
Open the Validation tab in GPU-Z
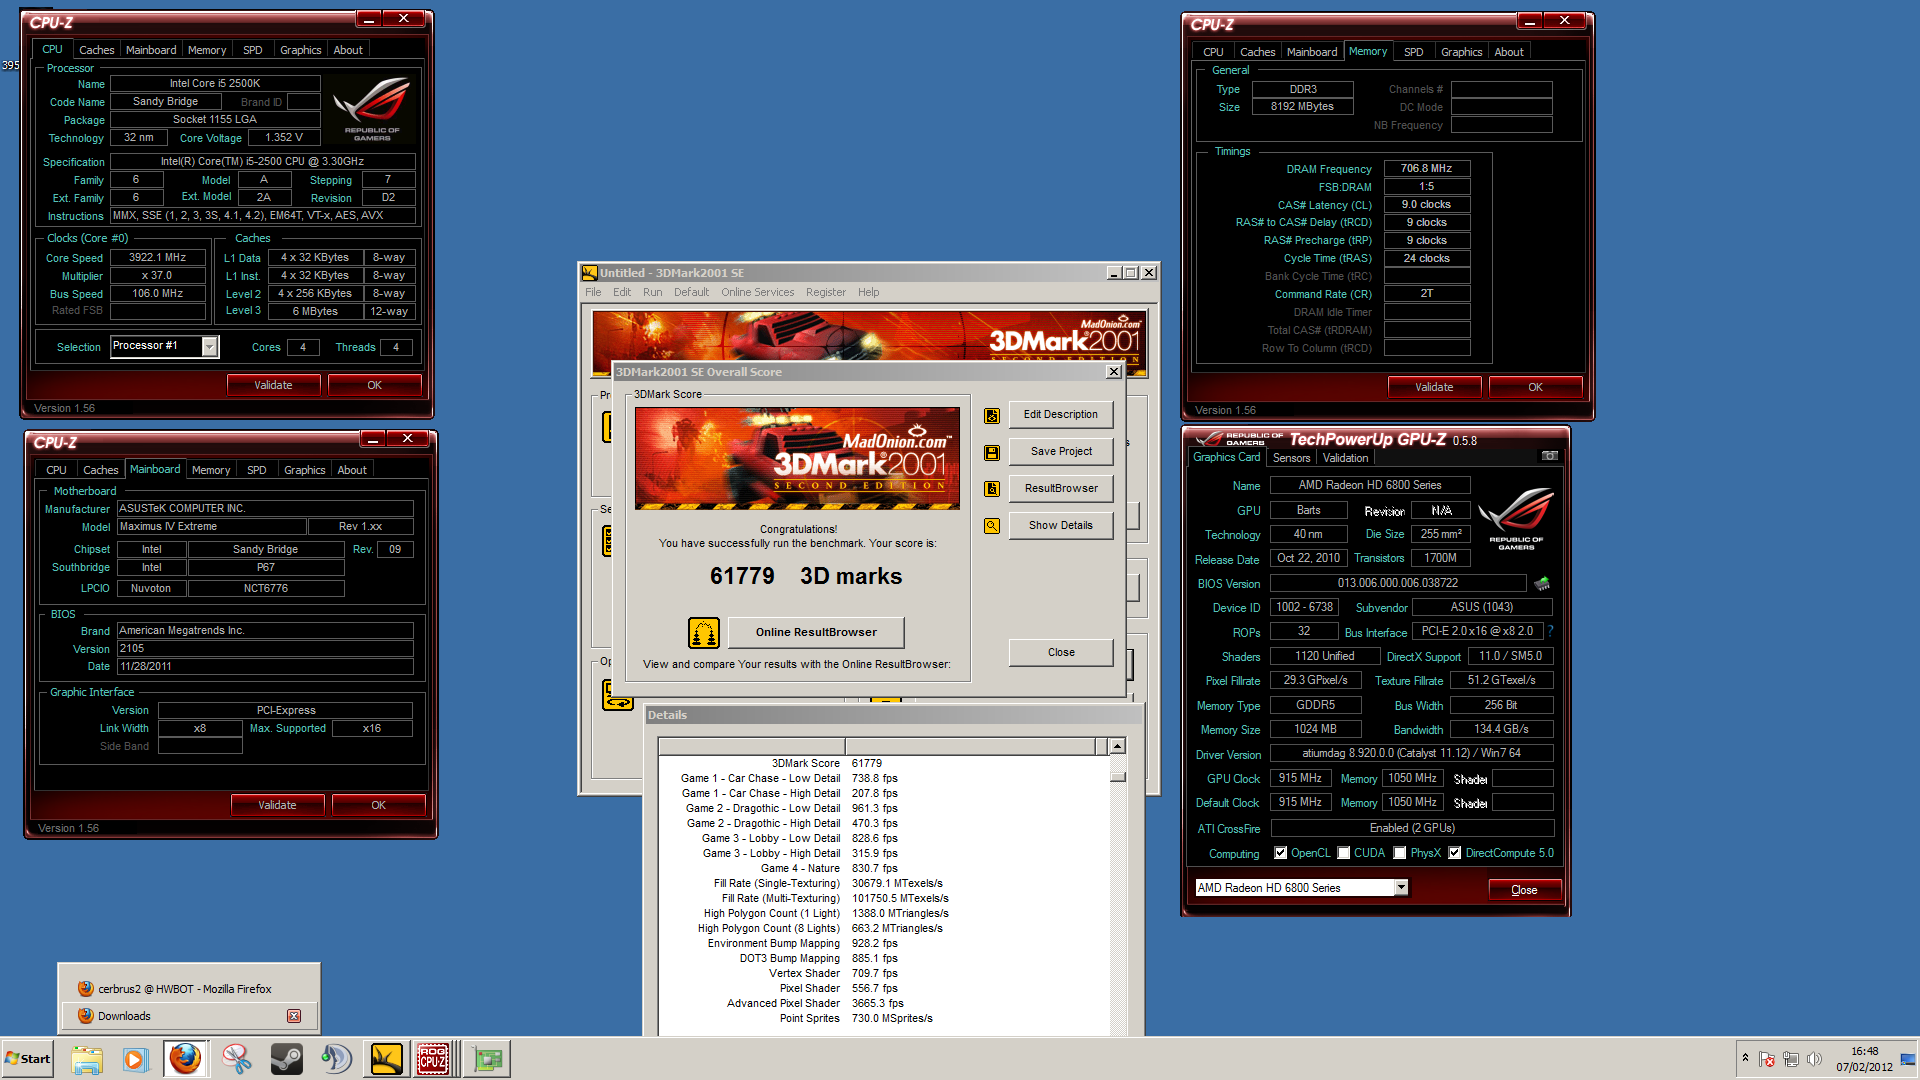(x=1345, y=458)
